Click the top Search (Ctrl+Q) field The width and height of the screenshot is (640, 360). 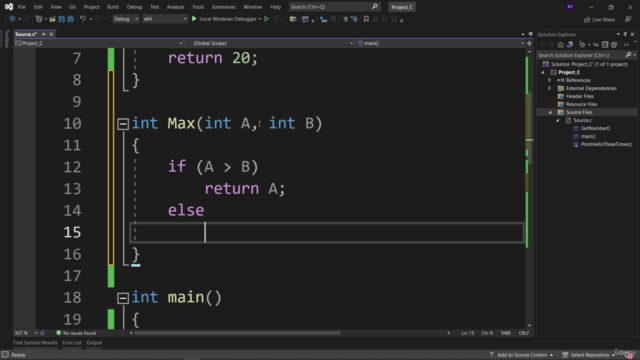[x=334, y=7]
